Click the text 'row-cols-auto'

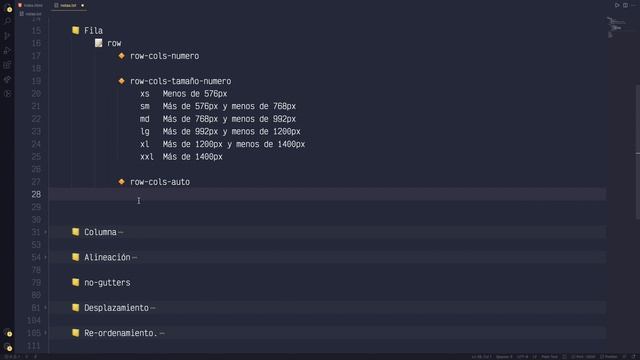(x=160, y=182)
